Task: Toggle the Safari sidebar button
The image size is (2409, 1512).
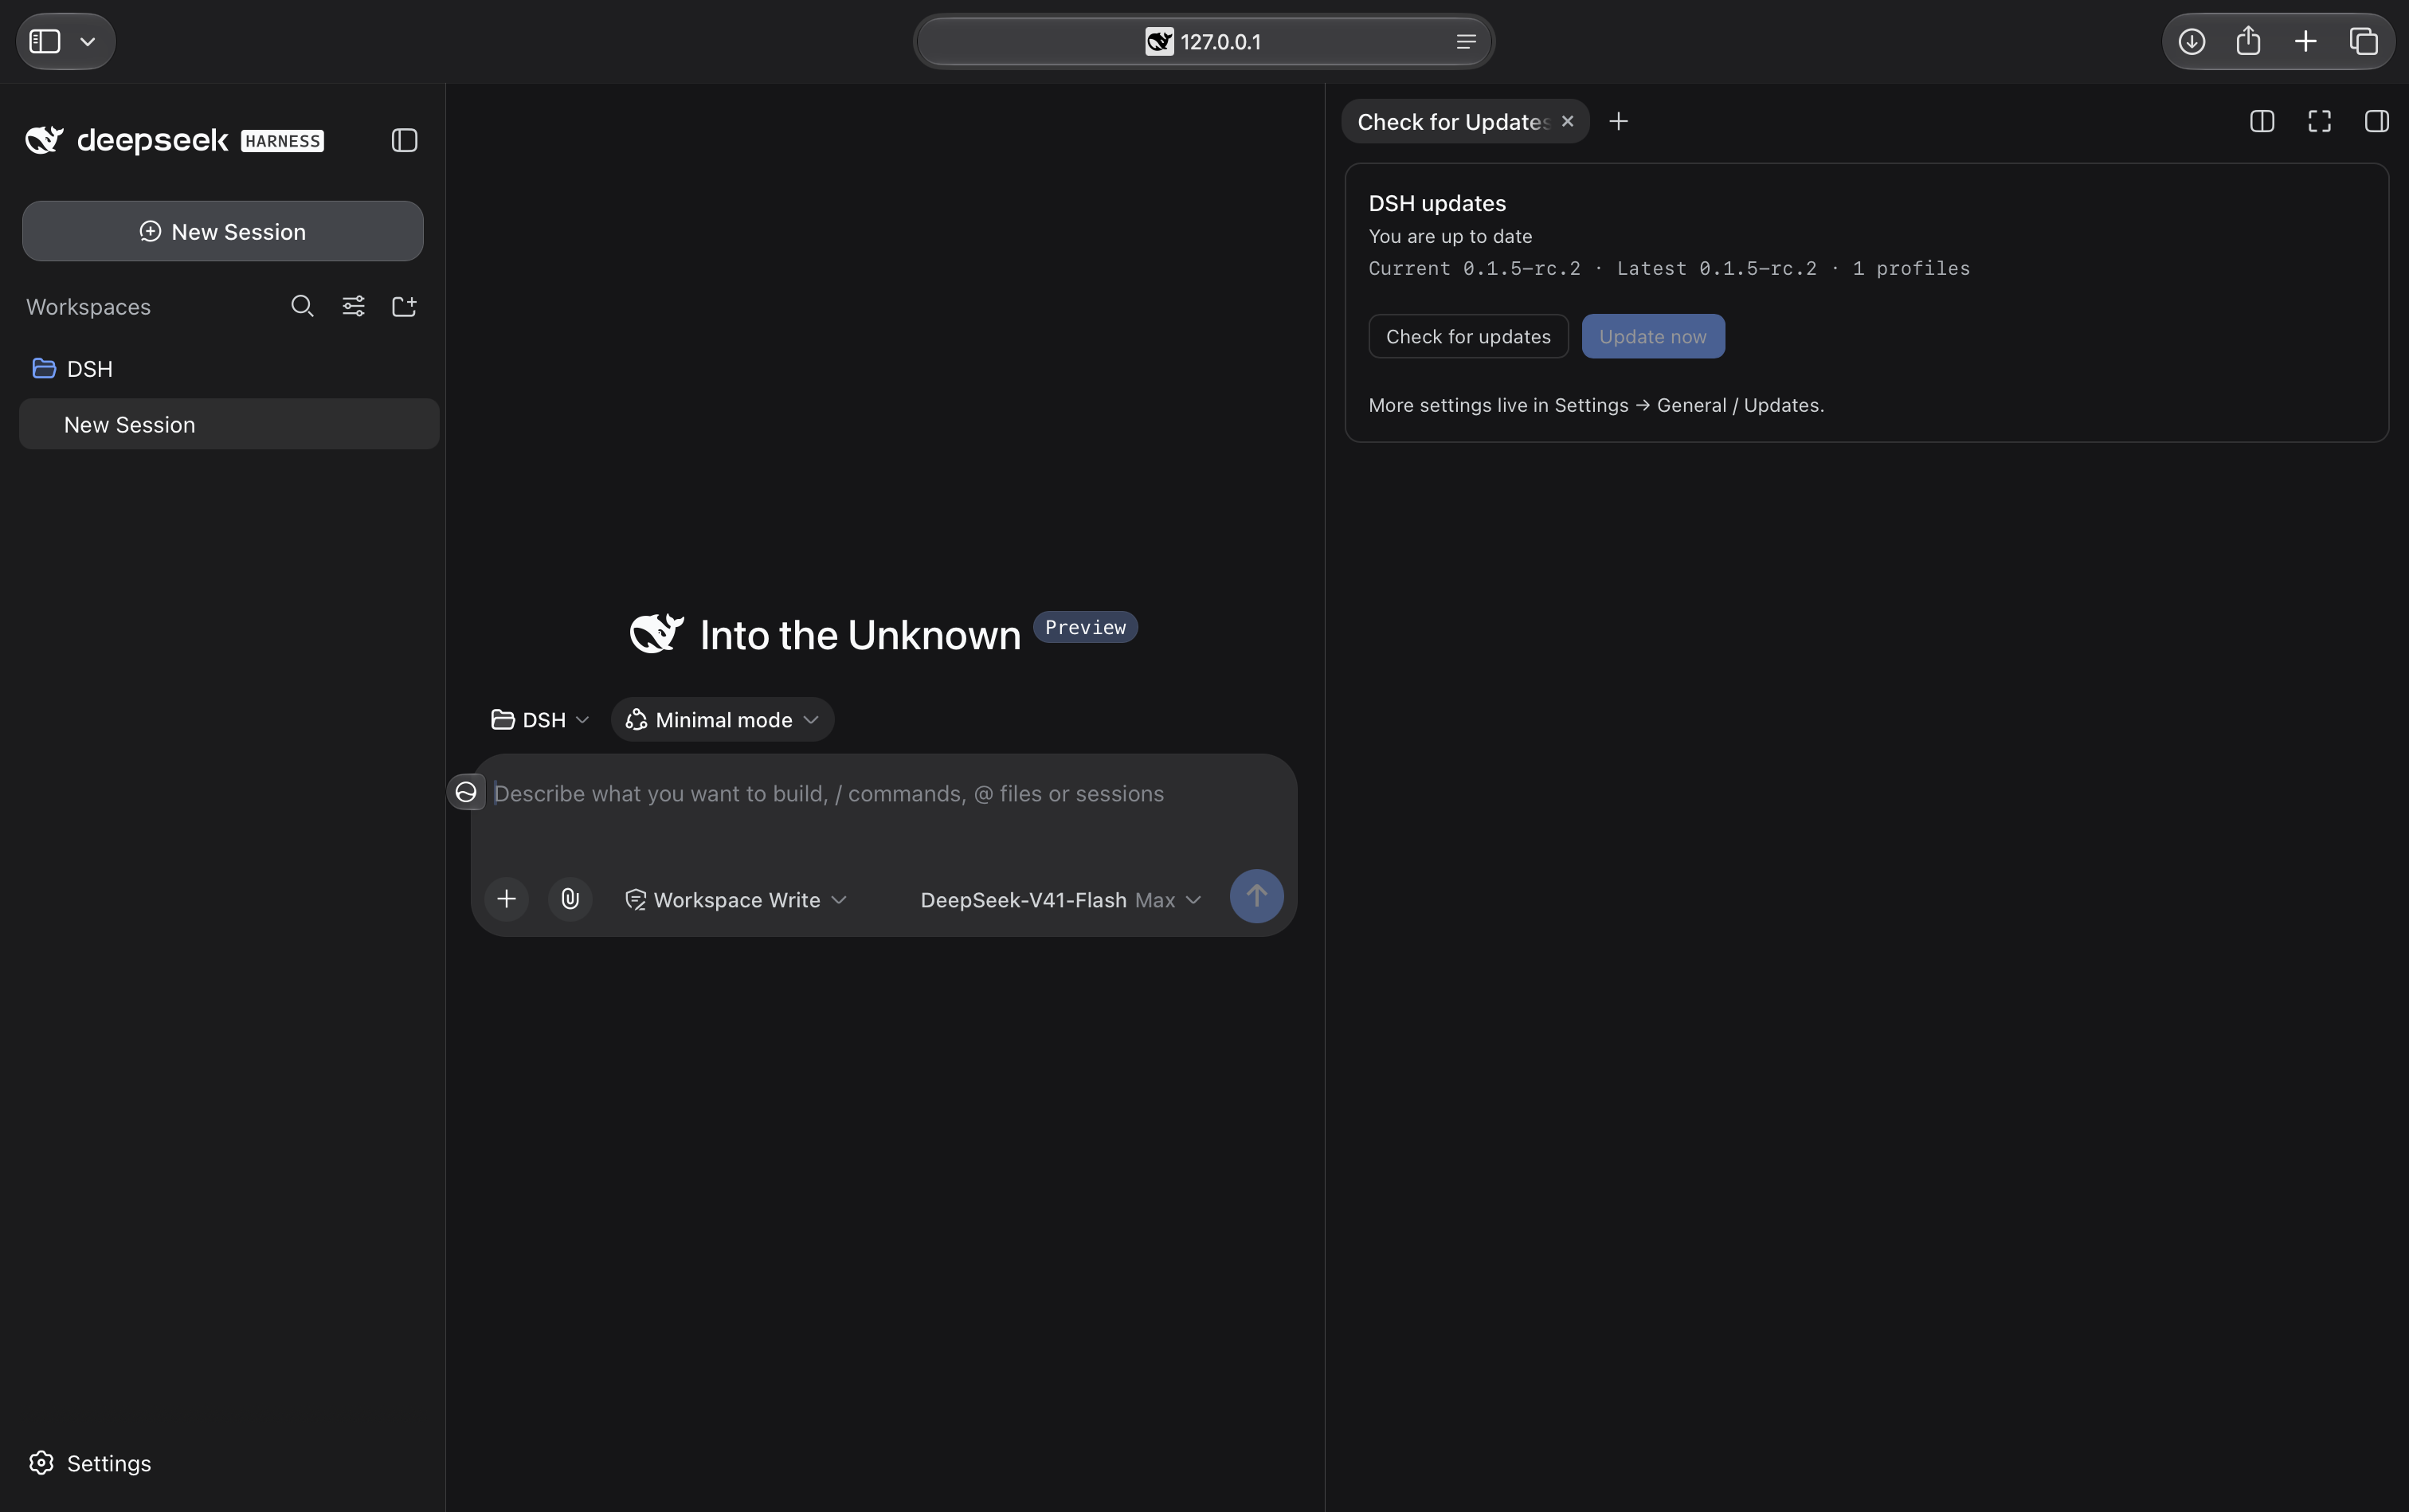Action: click(x=45, y=42)
